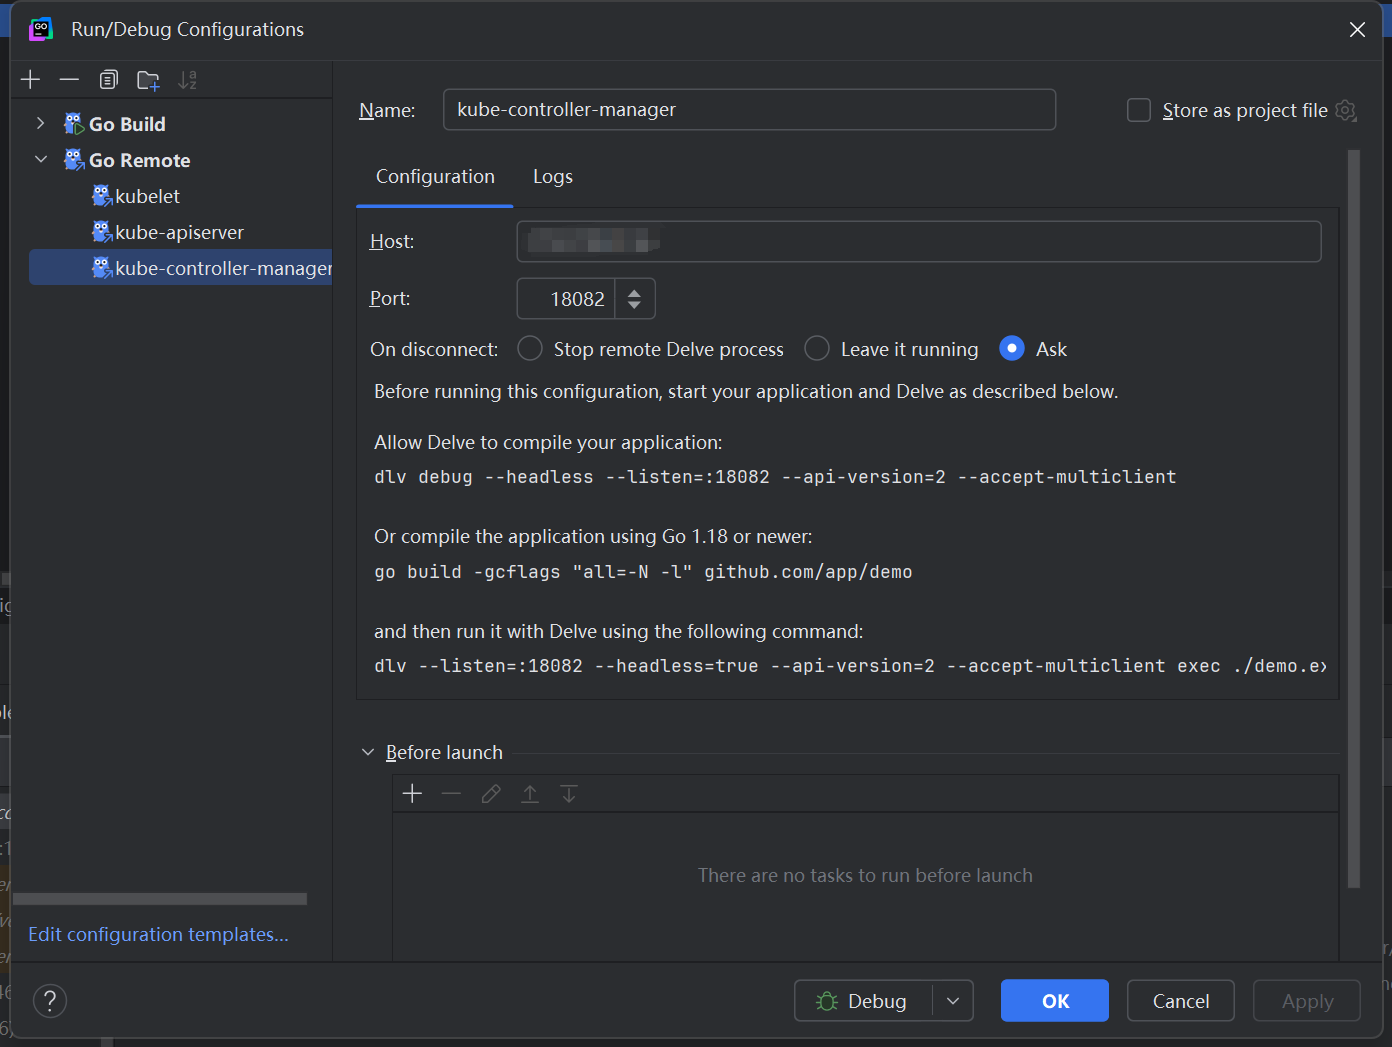Screen dimensions: 1392x1047
Task: Click the dlv --listen=:18082 exec command text
Action: click(850, 666)
